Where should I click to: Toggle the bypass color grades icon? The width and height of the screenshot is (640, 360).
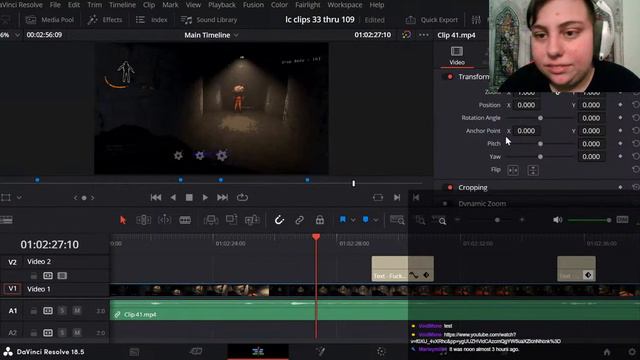click(407, 35)
